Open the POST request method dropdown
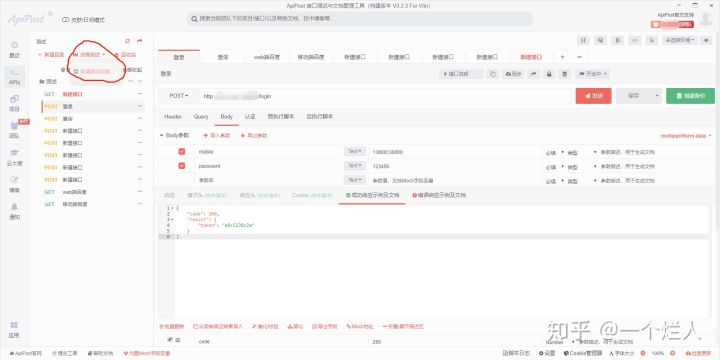 [x=179, y=96]
